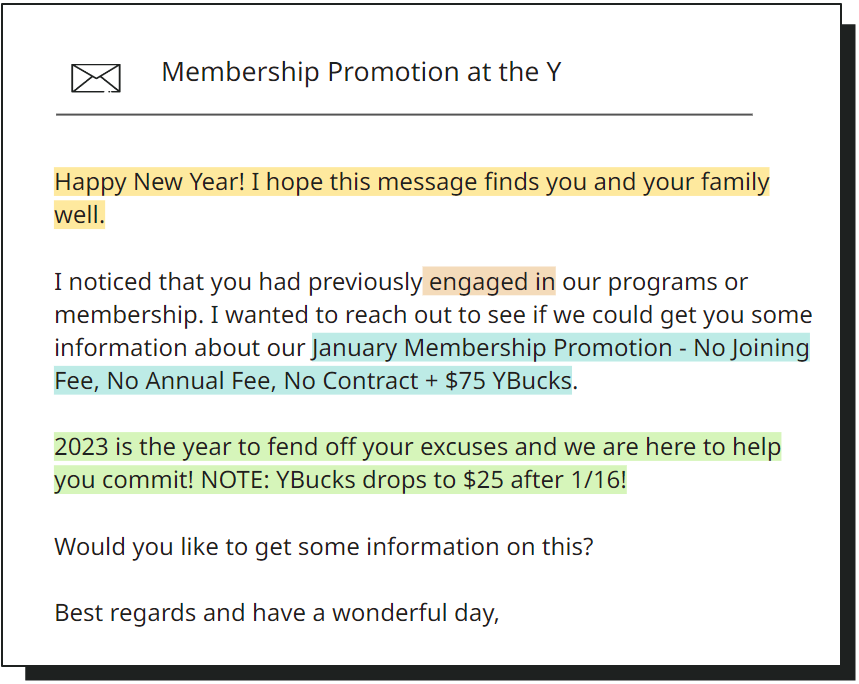Viewport: 859px width, 684px height.
Task: Click the divider line under the subject
Action: click(x=404, y=115)
